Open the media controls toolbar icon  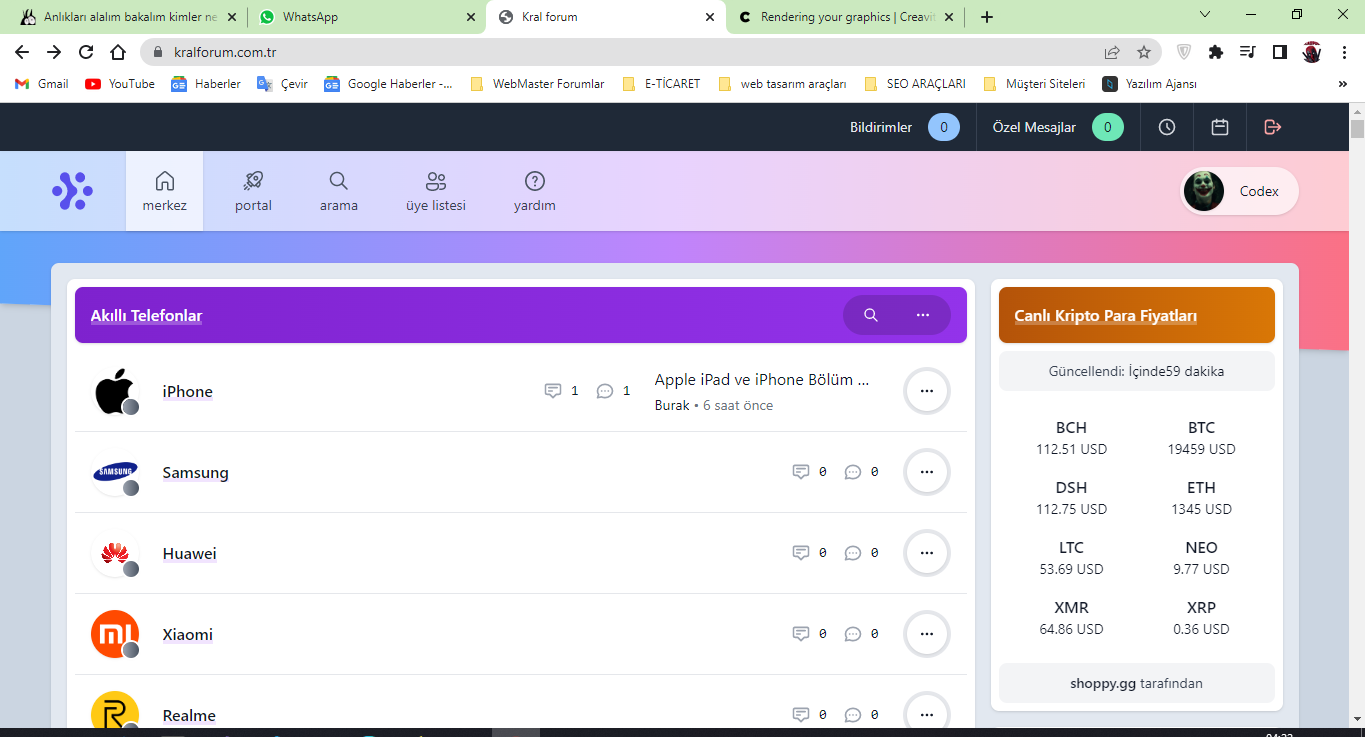[1248, 52]
